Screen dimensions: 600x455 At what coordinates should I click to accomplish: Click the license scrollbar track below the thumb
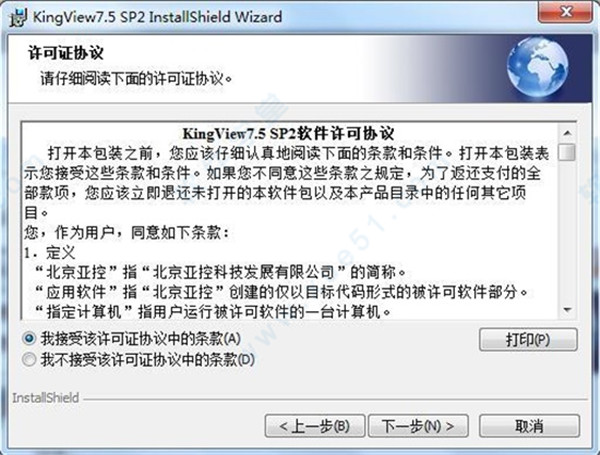[x=567, y=230]
